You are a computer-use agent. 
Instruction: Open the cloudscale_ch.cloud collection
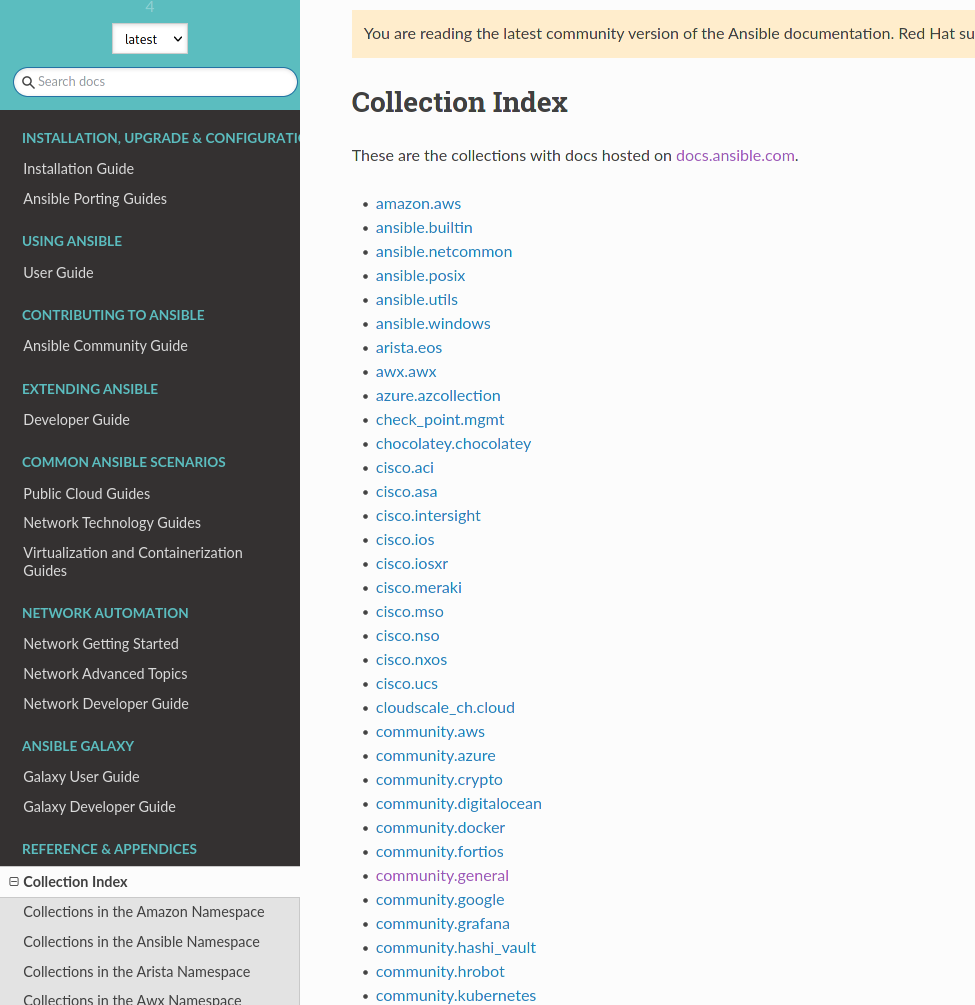445,708
